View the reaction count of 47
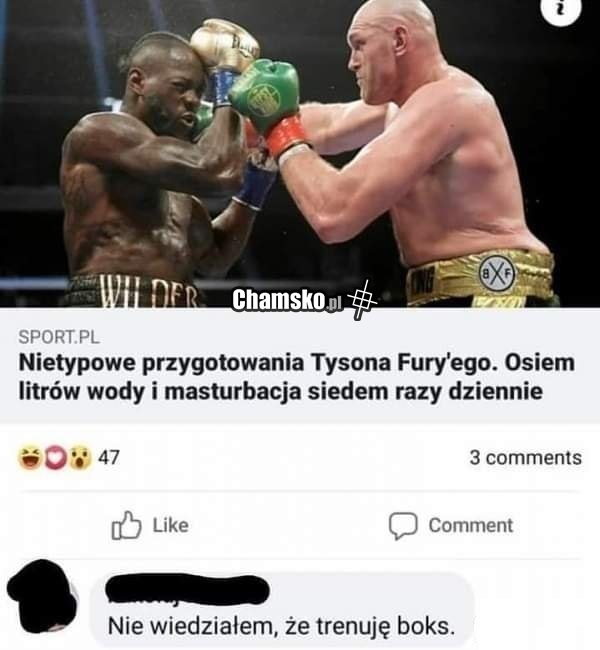Screen dimensions: 600x650 [x=109, y=458]
